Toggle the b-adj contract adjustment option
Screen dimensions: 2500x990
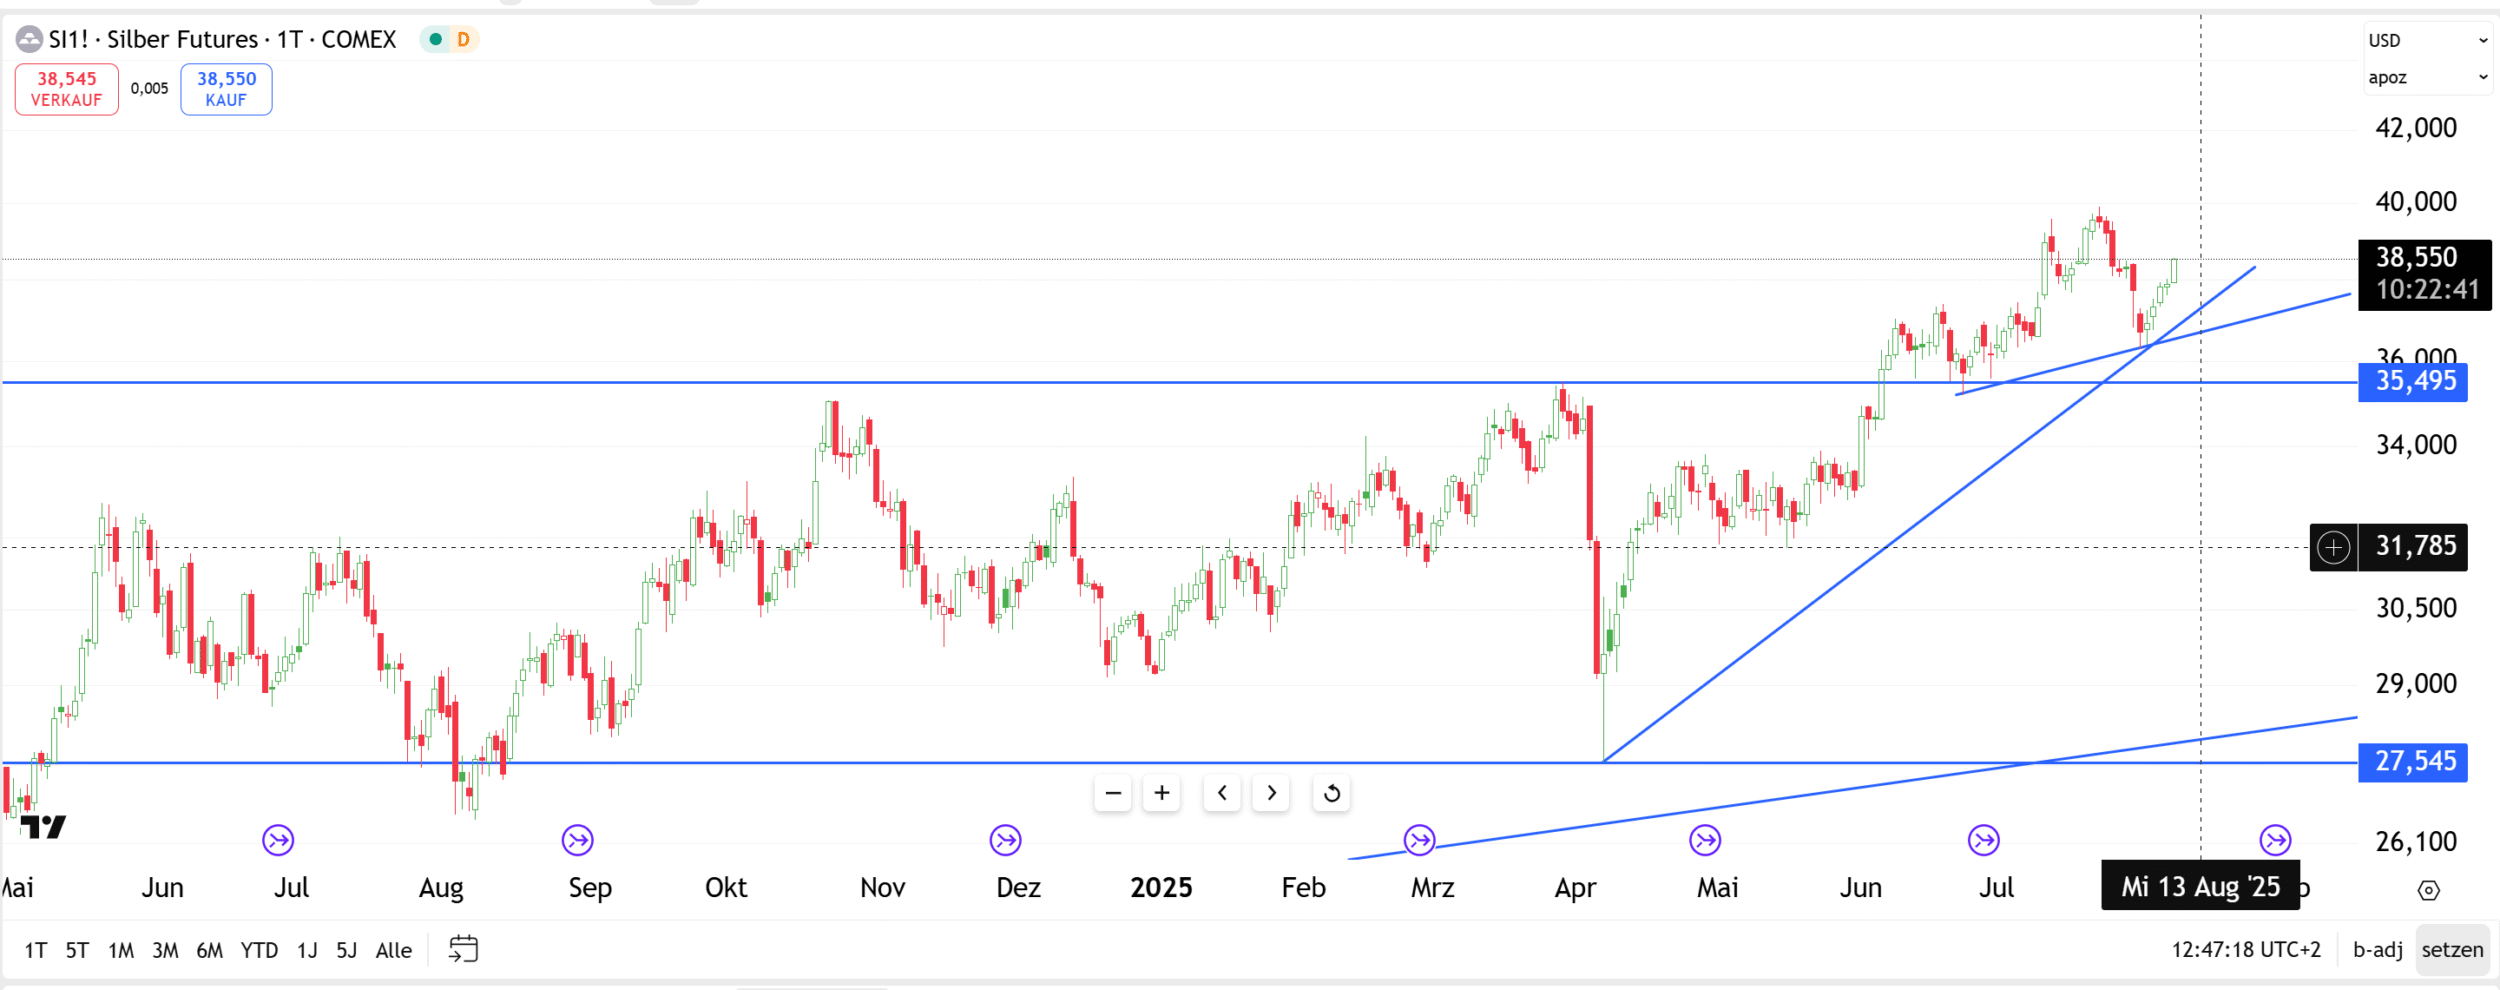click(2377, 949)
